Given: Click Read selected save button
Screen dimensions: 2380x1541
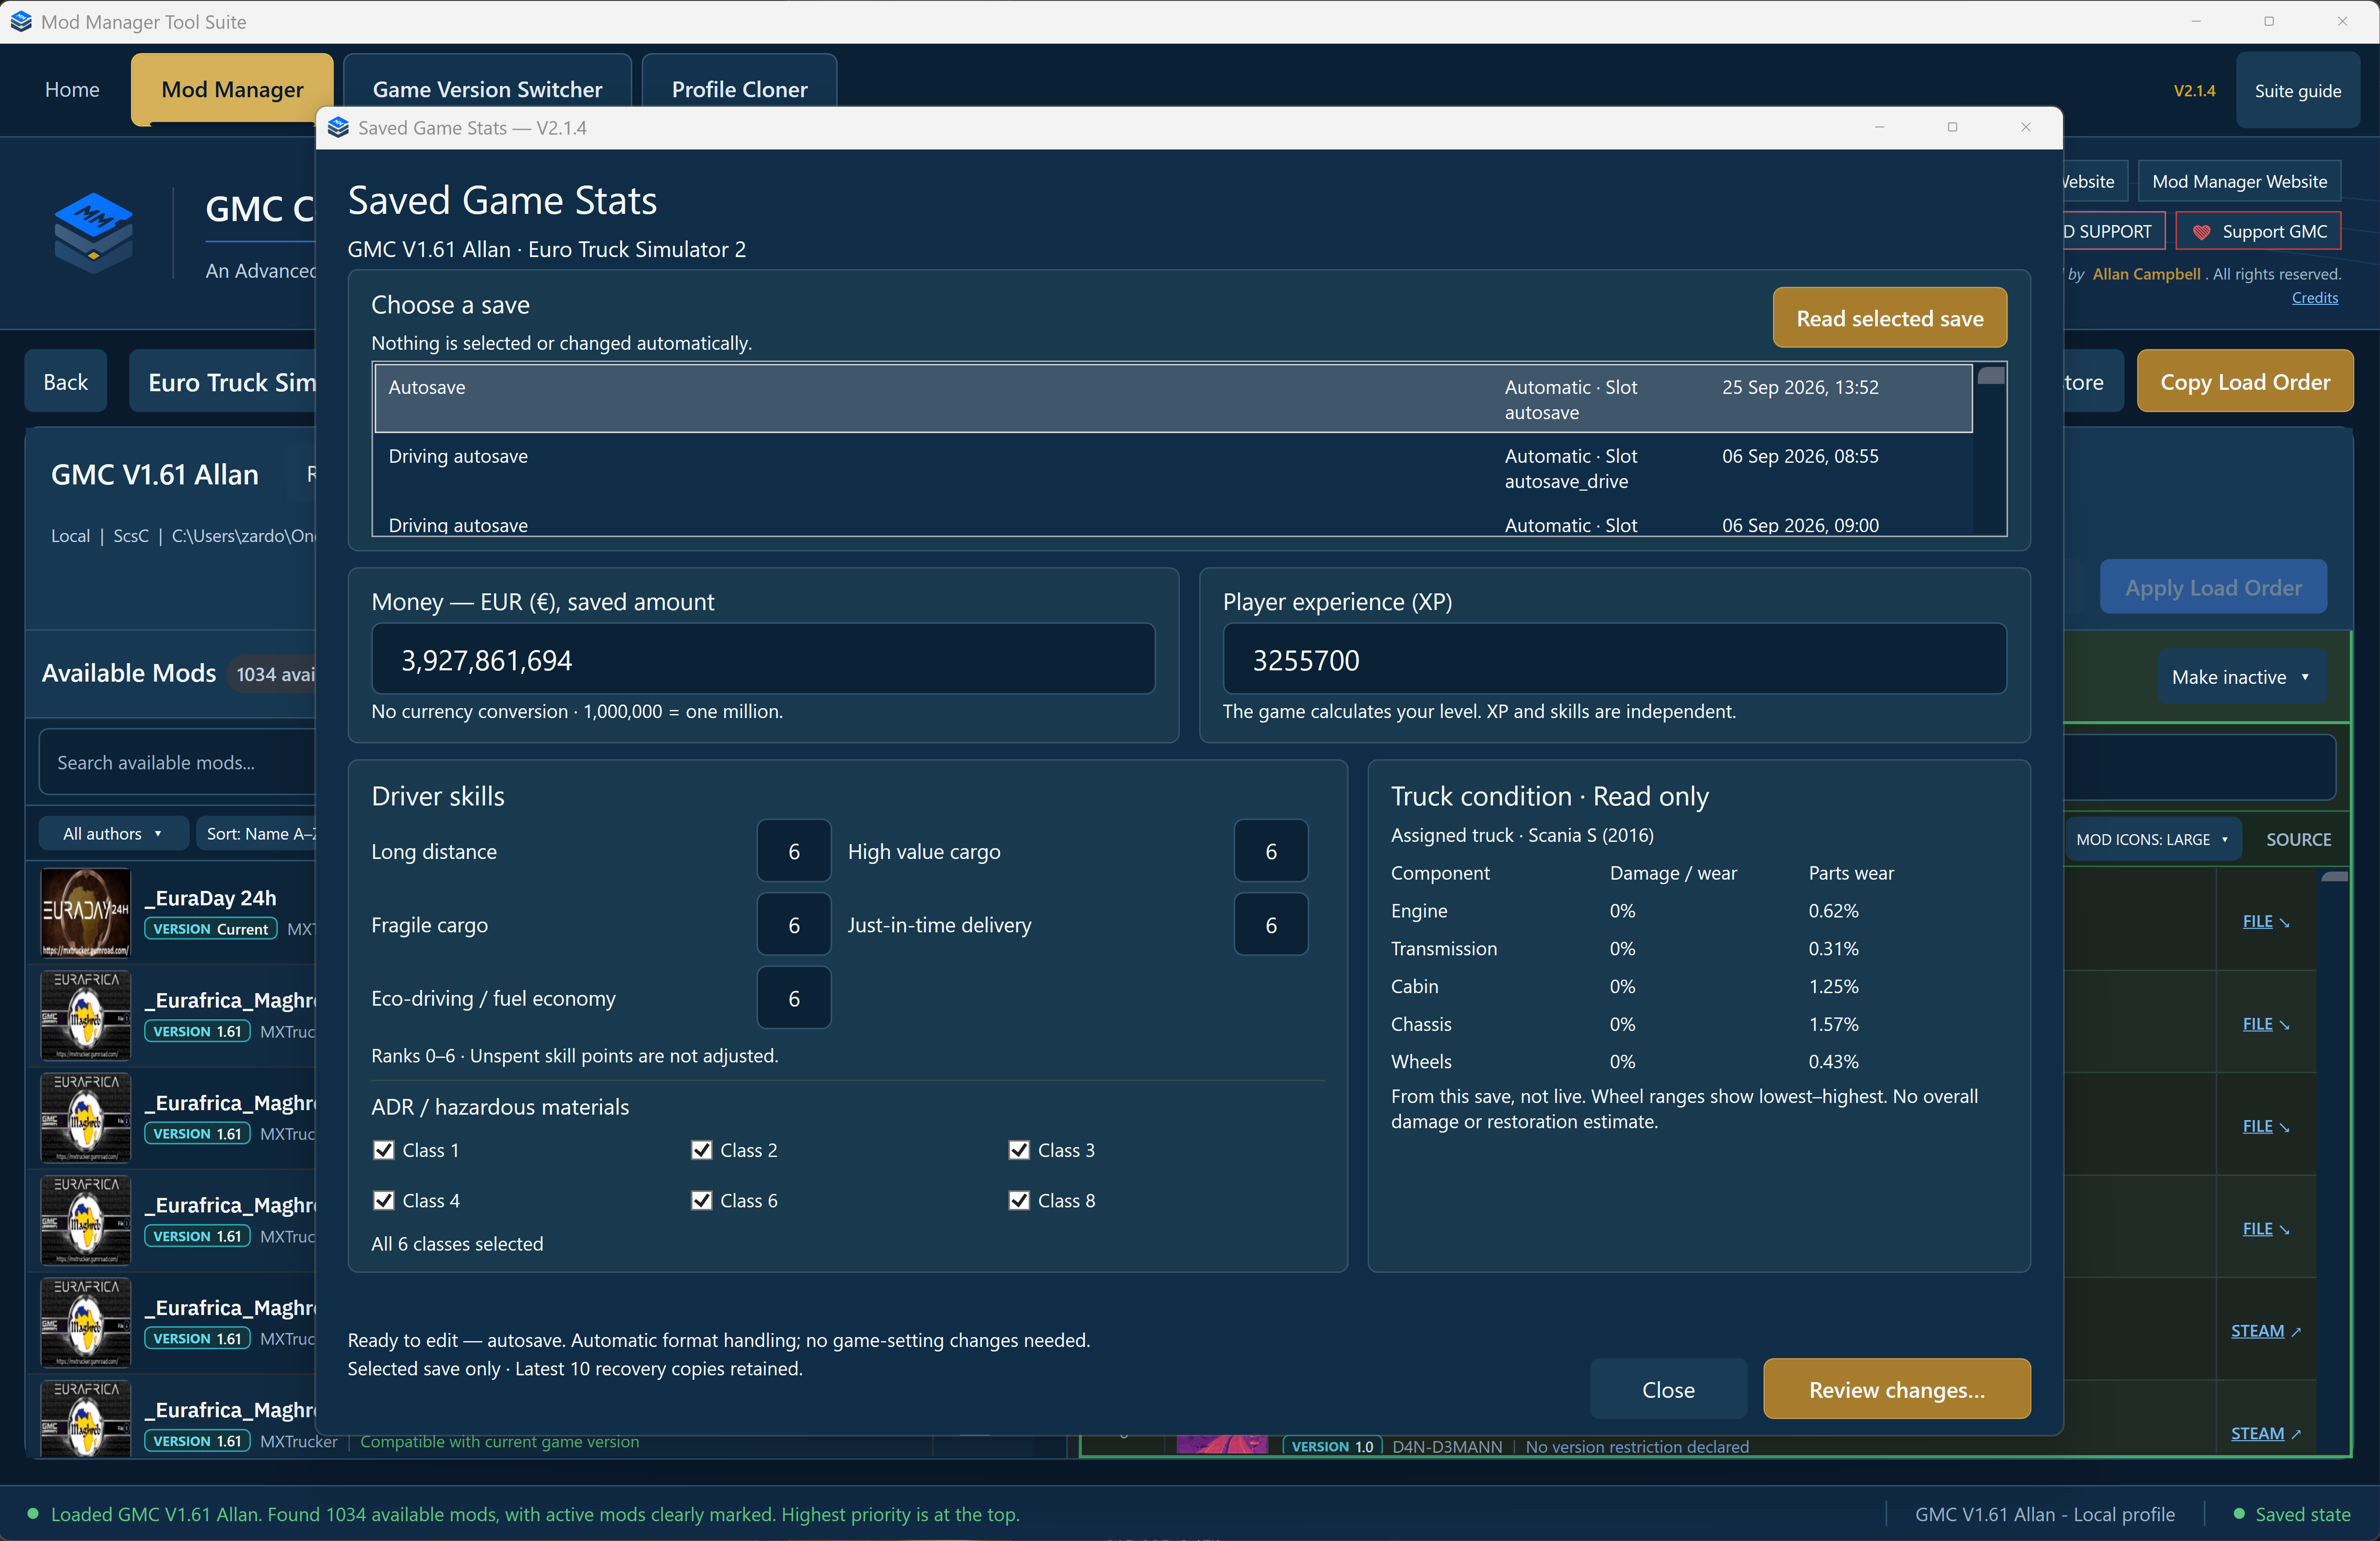Looking at the screenshot, I should tap(1889, 318).
